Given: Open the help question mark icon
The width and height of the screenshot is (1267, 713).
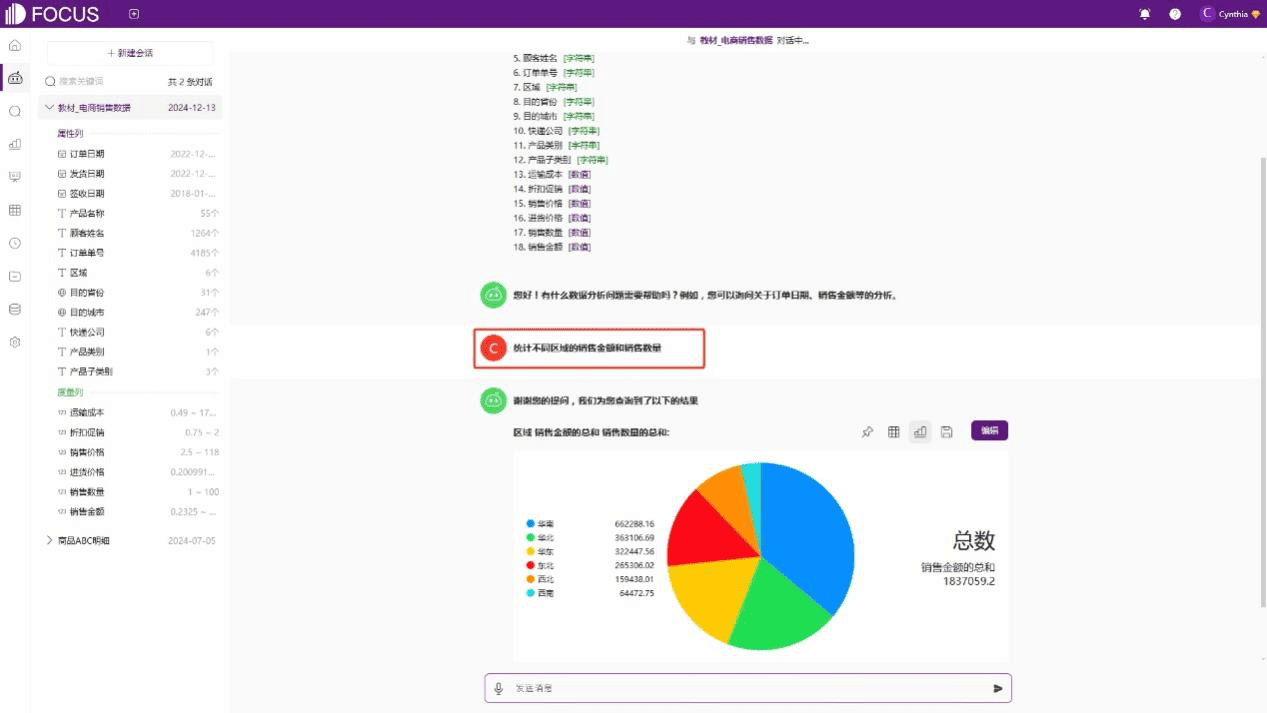Looking at the screenshot, I should [1175, 14].
